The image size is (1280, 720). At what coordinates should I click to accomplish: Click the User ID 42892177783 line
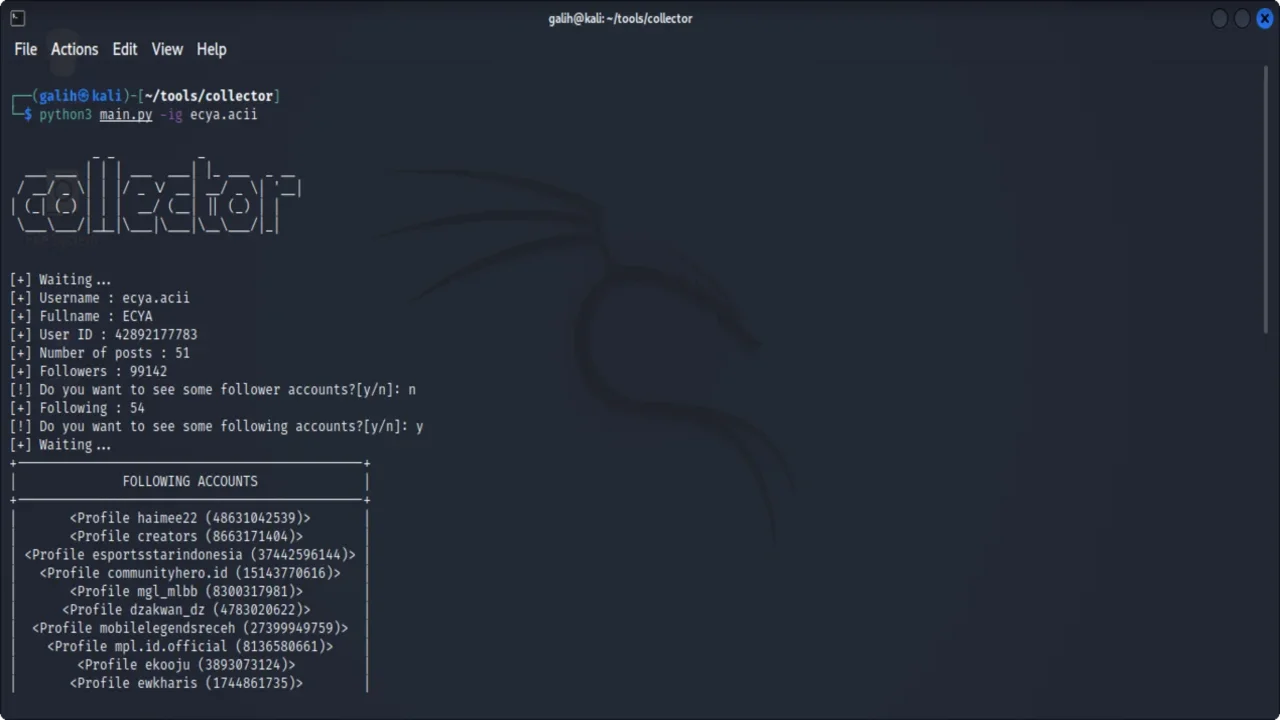point(118,335)
